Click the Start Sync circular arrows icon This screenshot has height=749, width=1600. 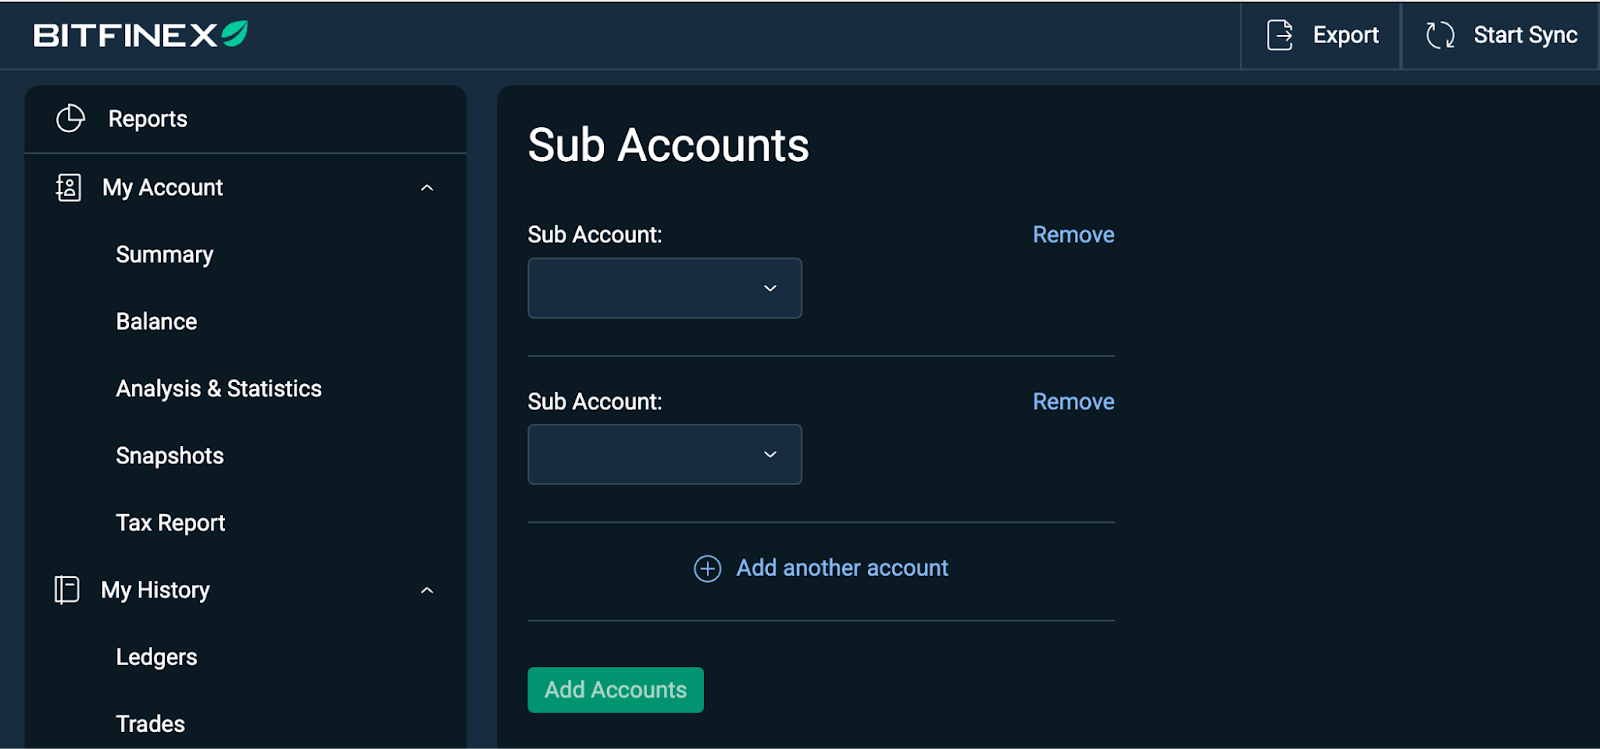[1440, 35]
